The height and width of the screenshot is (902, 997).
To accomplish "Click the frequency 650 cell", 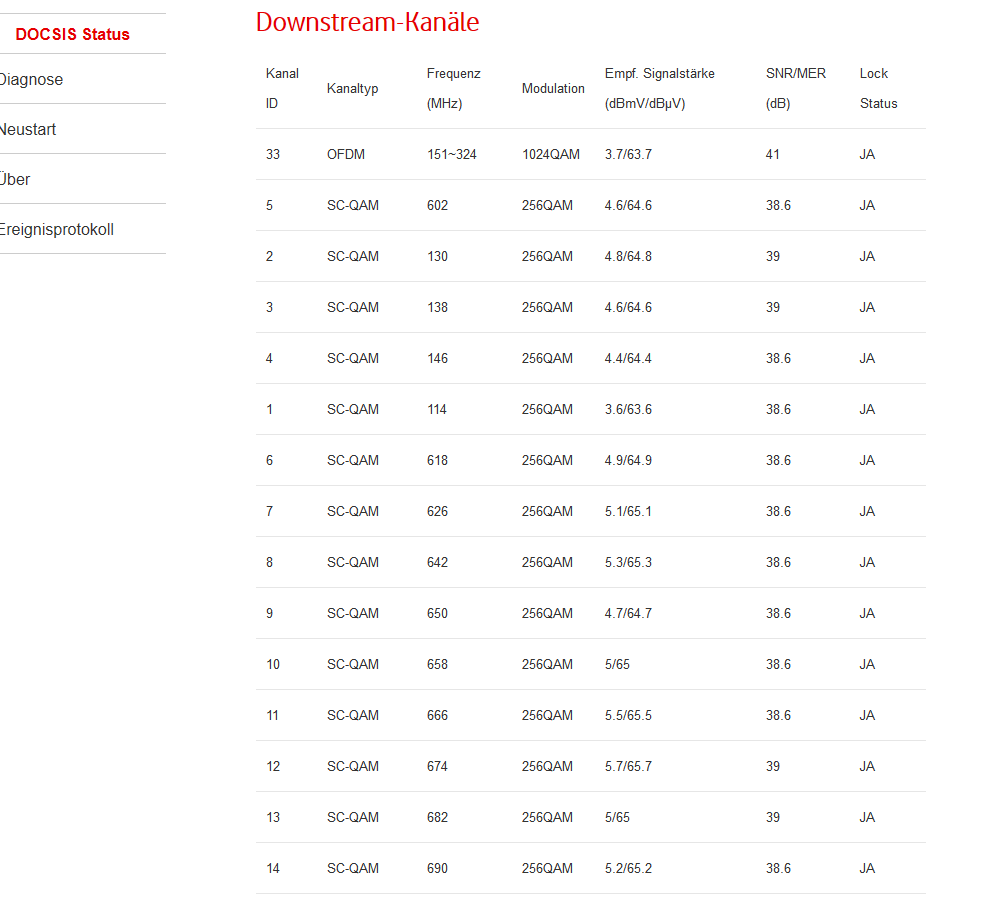I will point(437,613).
